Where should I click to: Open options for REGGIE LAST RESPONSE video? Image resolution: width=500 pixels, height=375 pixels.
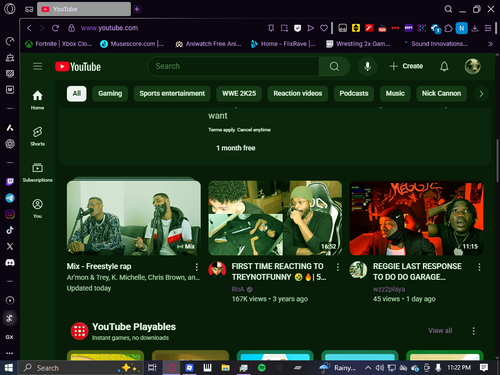click(479, 267)
